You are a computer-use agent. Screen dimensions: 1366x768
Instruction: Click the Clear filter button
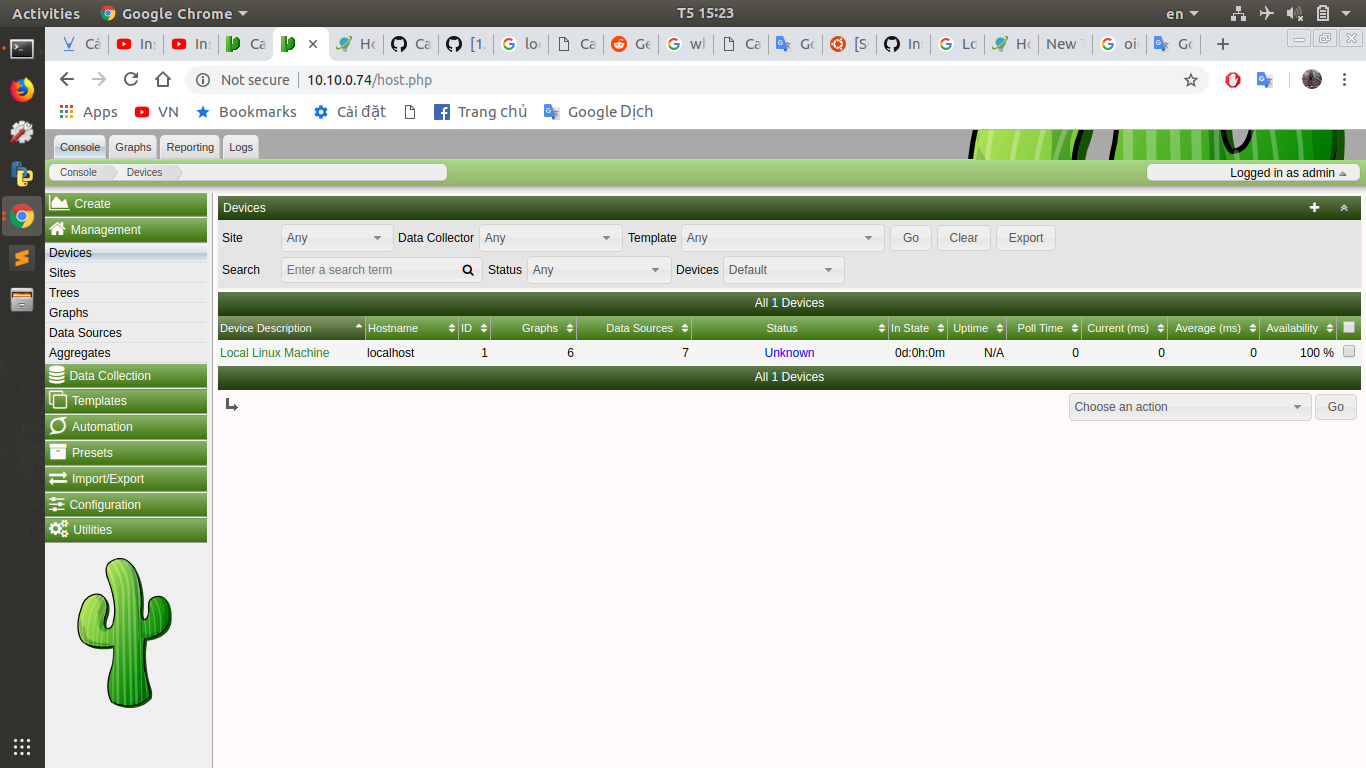pyautogui.click(x=963, y=238)
